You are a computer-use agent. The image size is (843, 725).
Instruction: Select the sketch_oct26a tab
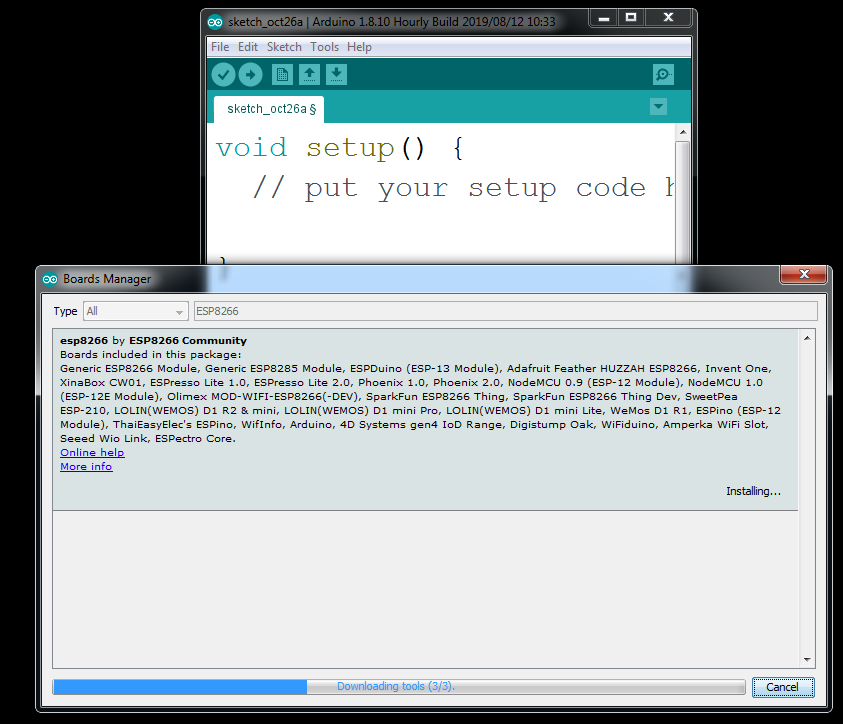[x=269, y=109]
